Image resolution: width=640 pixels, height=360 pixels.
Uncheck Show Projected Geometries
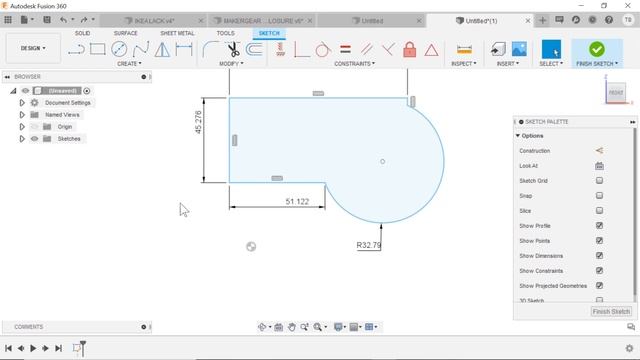click(599, 286)
